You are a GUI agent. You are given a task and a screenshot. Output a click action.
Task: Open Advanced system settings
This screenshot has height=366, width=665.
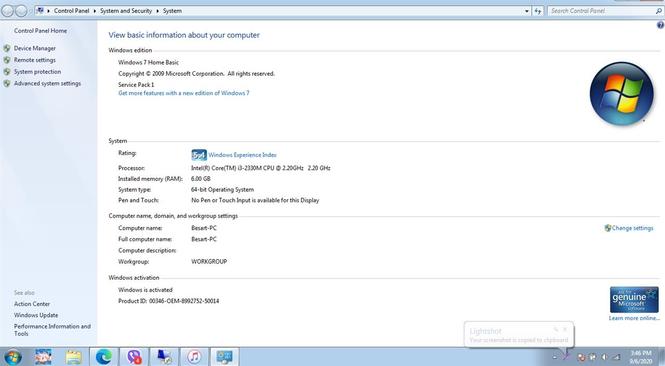pos(47,84)
